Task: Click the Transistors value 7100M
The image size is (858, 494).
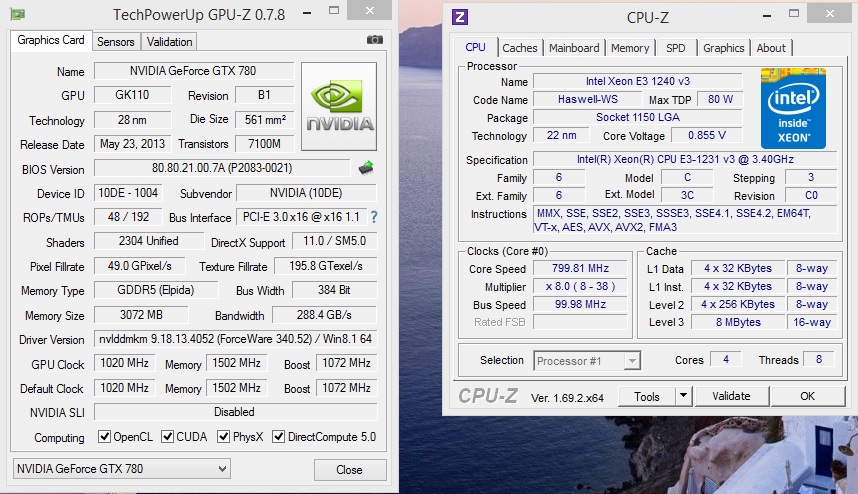Action: click(x=265, y=144)
